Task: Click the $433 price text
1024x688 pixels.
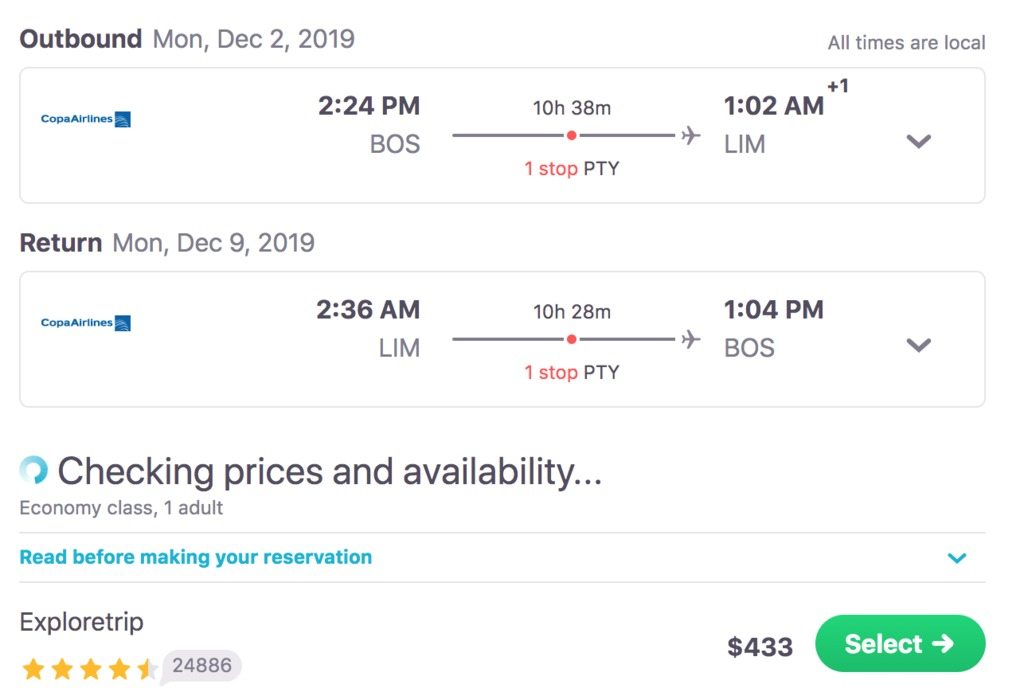Action: click(x=760, y=647)
